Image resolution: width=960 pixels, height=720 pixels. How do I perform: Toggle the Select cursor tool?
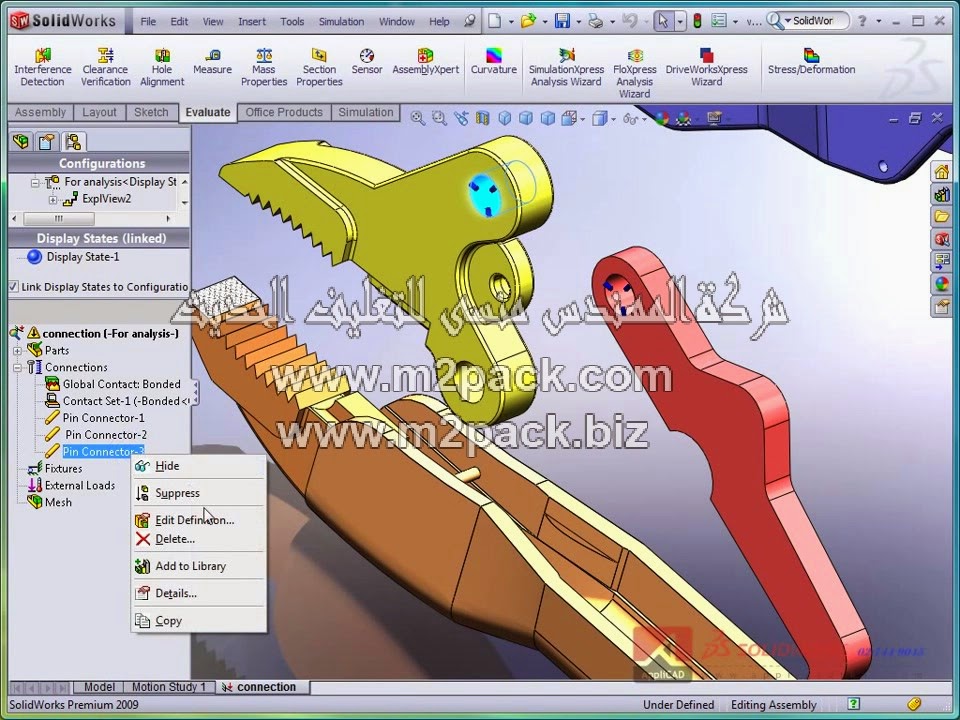pyautogui.click(x=662, y=21)
